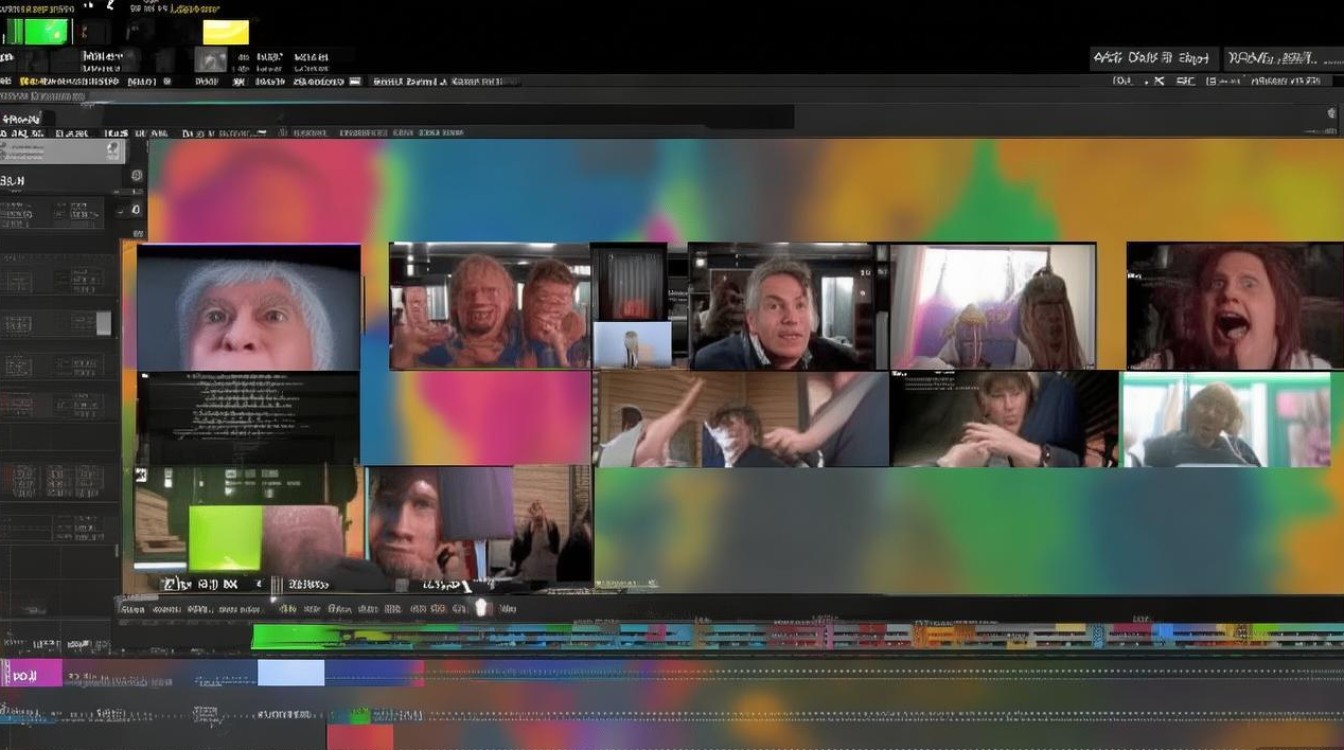
Task: Select the light blue clip on the timeline
Action: 291,672
